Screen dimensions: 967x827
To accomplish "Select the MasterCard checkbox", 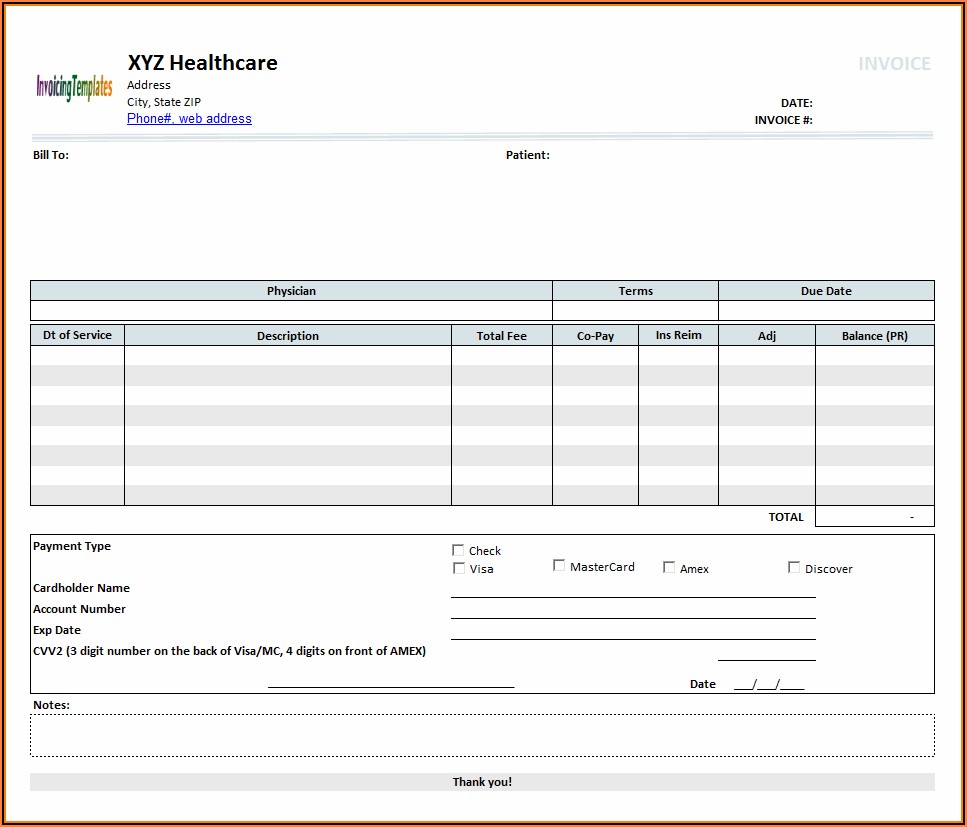I will tap(559, 566).
